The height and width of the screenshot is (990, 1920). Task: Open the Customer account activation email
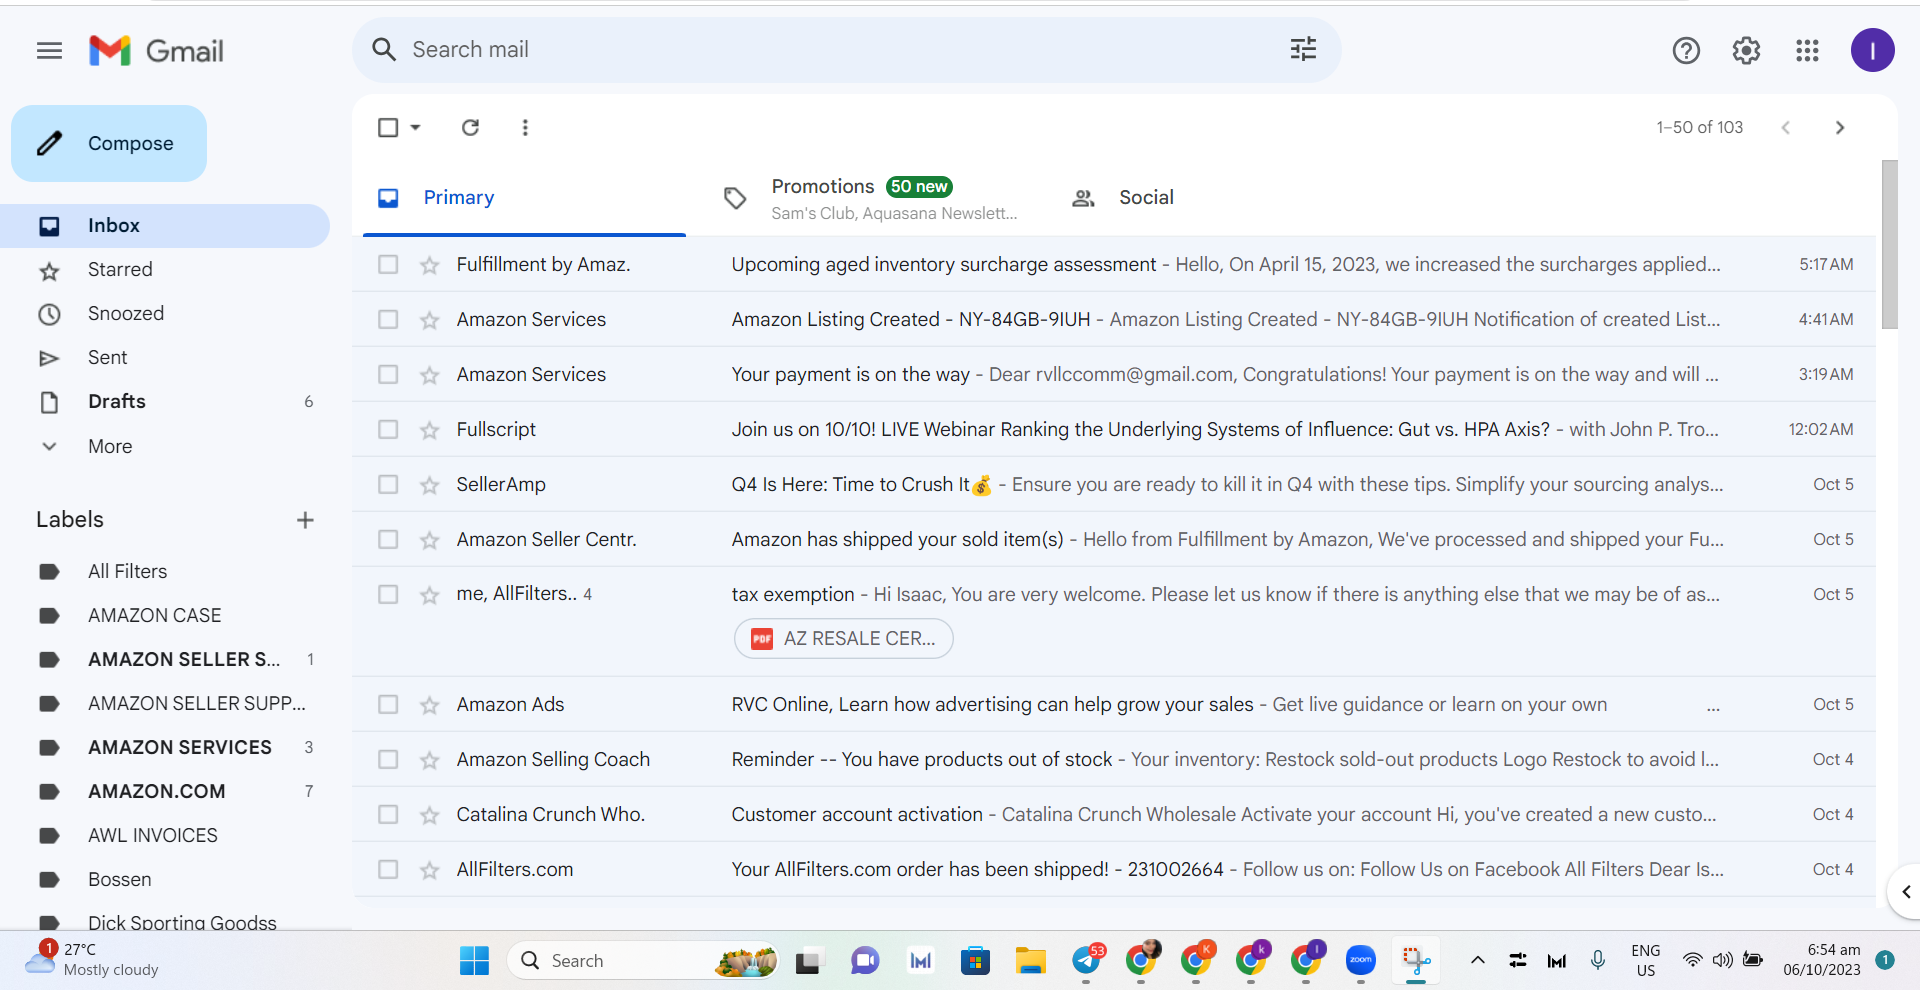(1114, 814)
